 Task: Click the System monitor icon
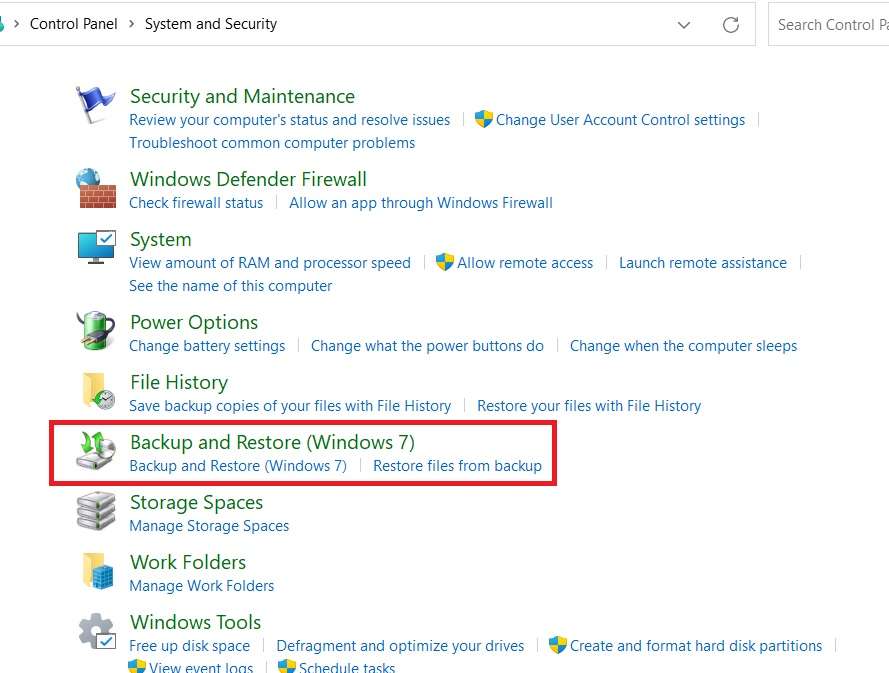tap(96, 247)
